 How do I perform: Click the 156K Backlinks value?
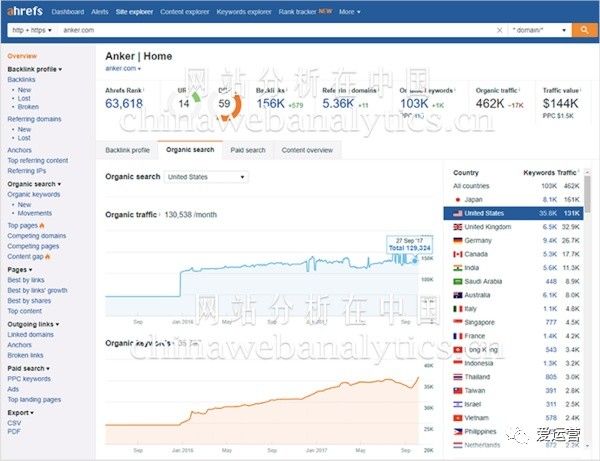pos(271,104)
